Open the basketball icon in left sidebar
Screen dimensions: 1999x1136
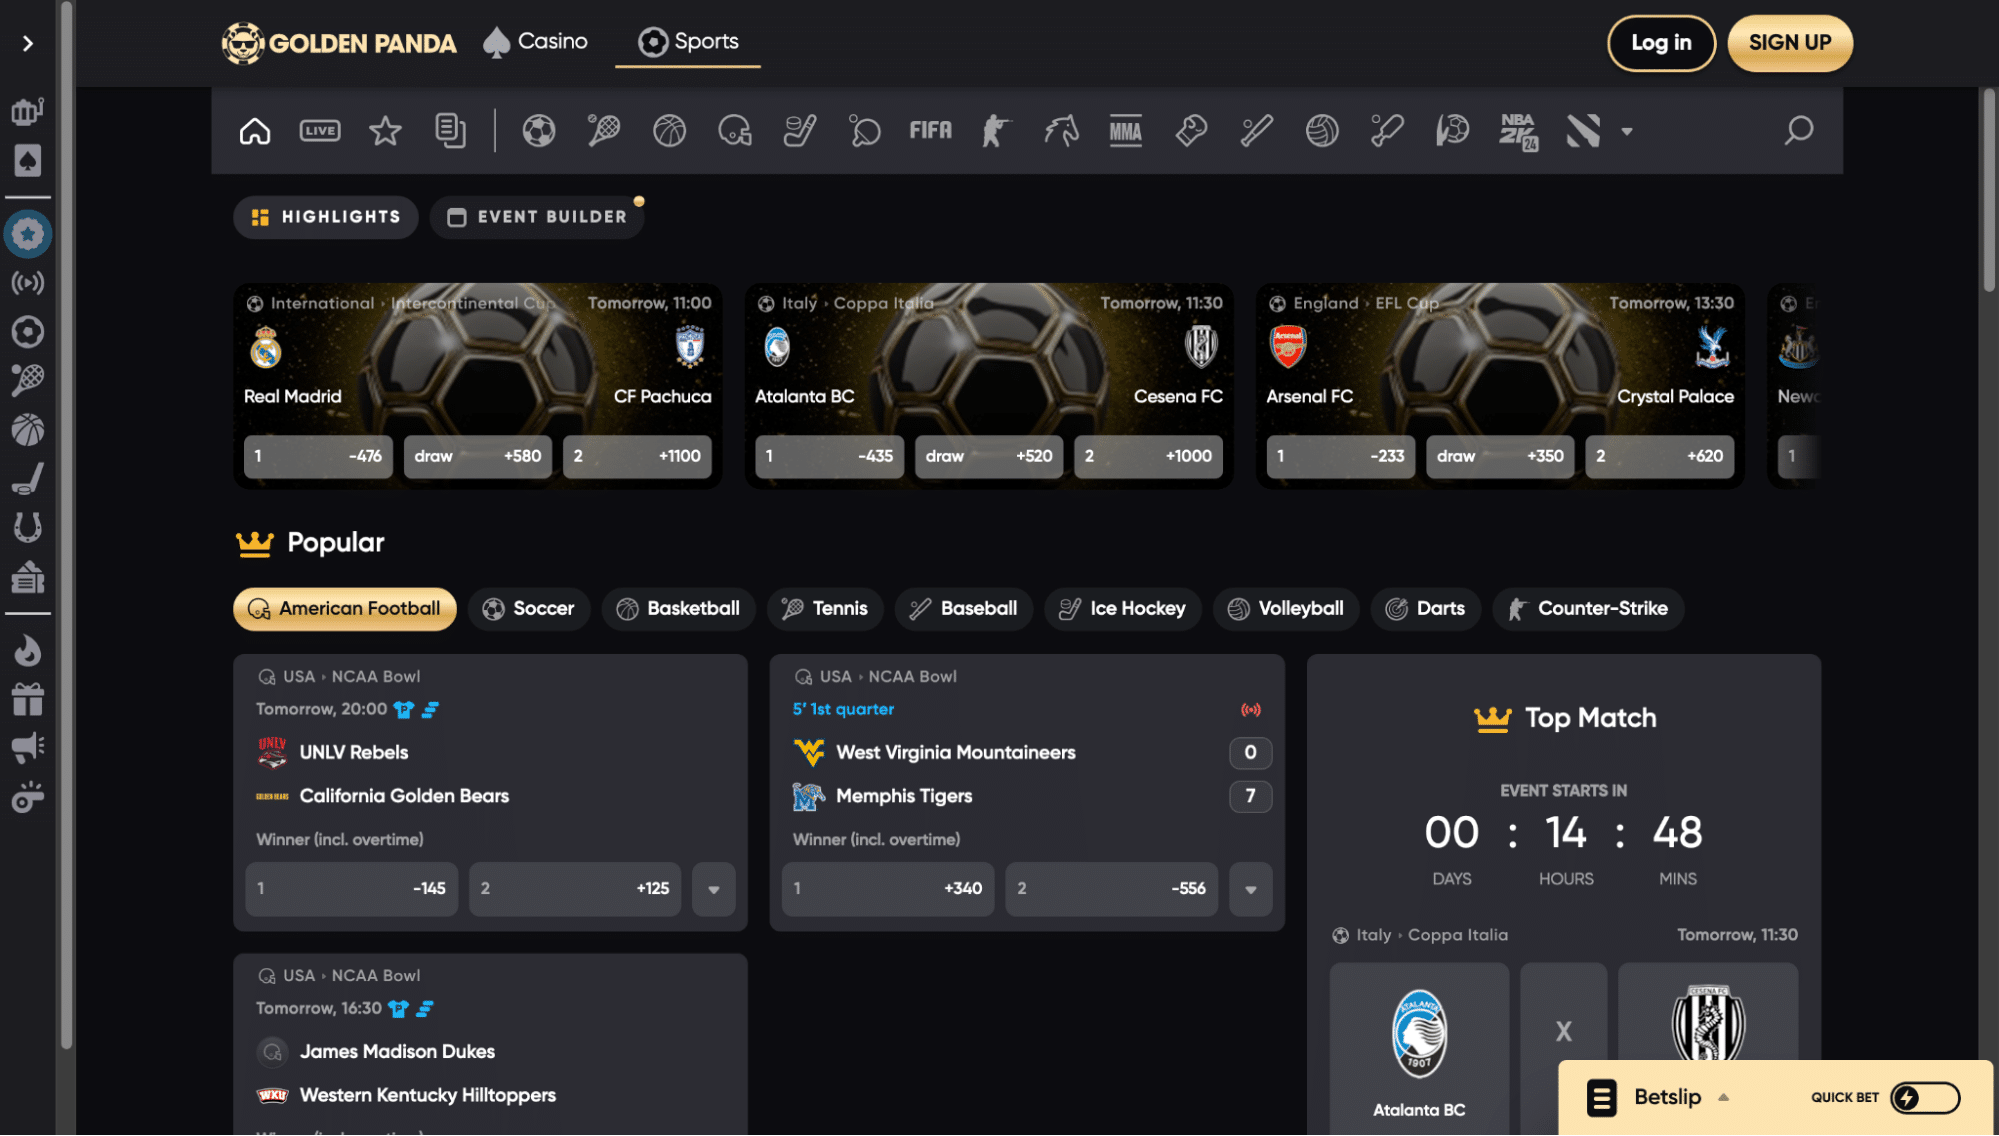(28, 430)
